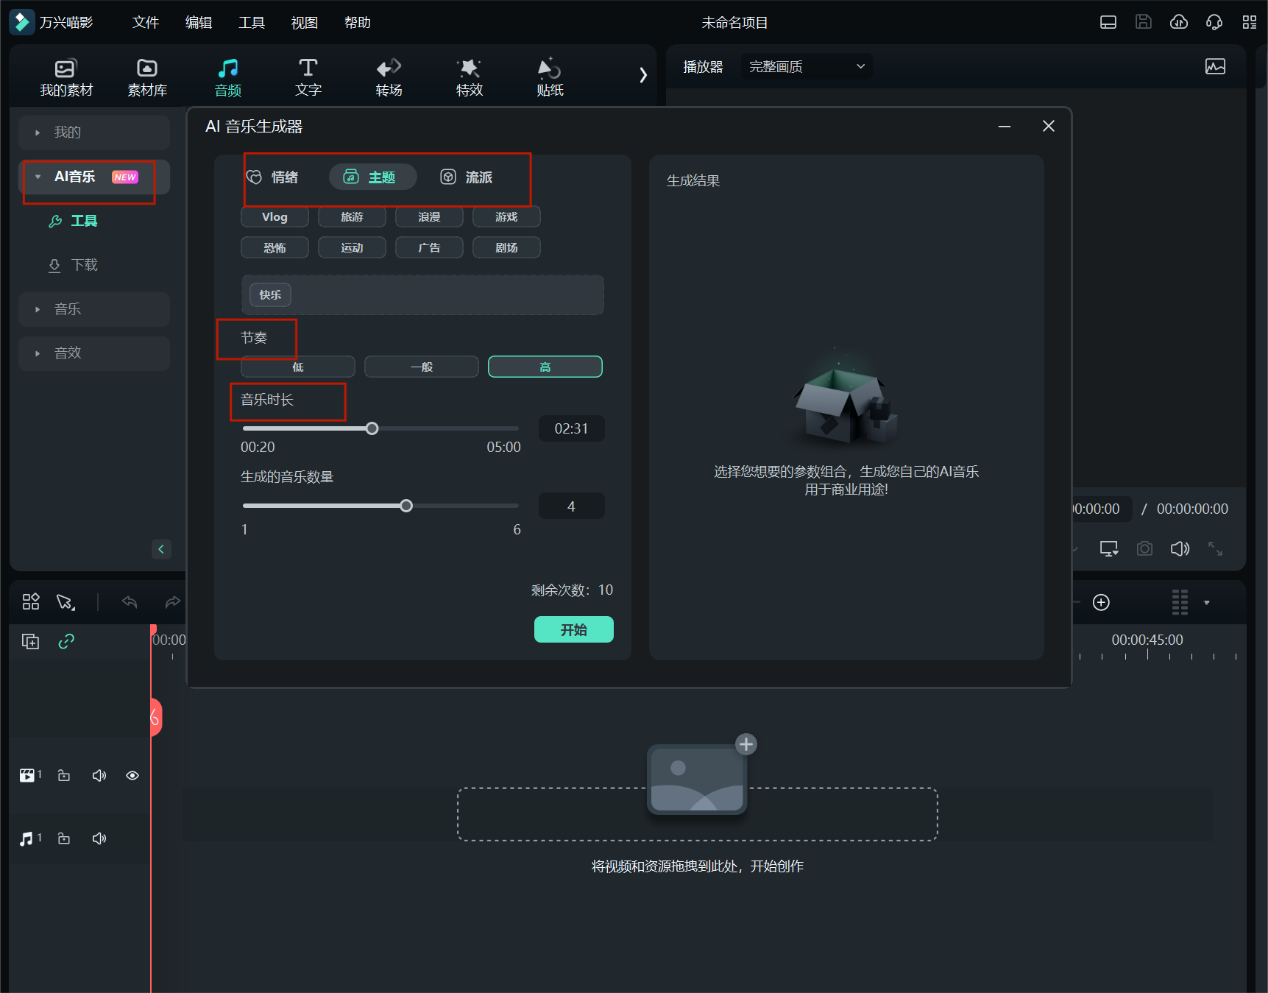Image resolution: width=1268 pixels, height=993 pixels.
Task: Click the 开始 start button
Action: click(x=573, y=630)
